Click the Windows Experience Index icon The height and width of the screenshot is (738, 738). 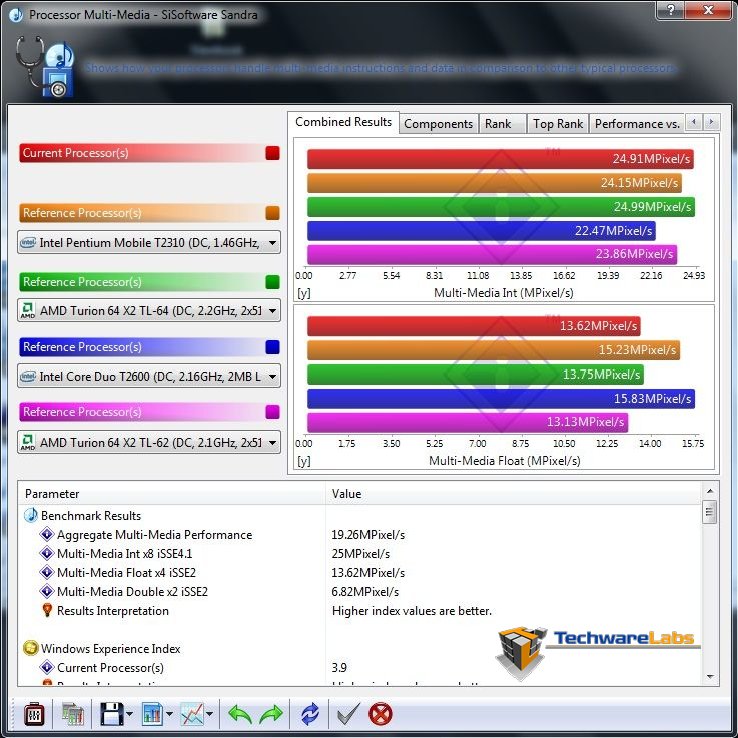(x=31, y=648)
